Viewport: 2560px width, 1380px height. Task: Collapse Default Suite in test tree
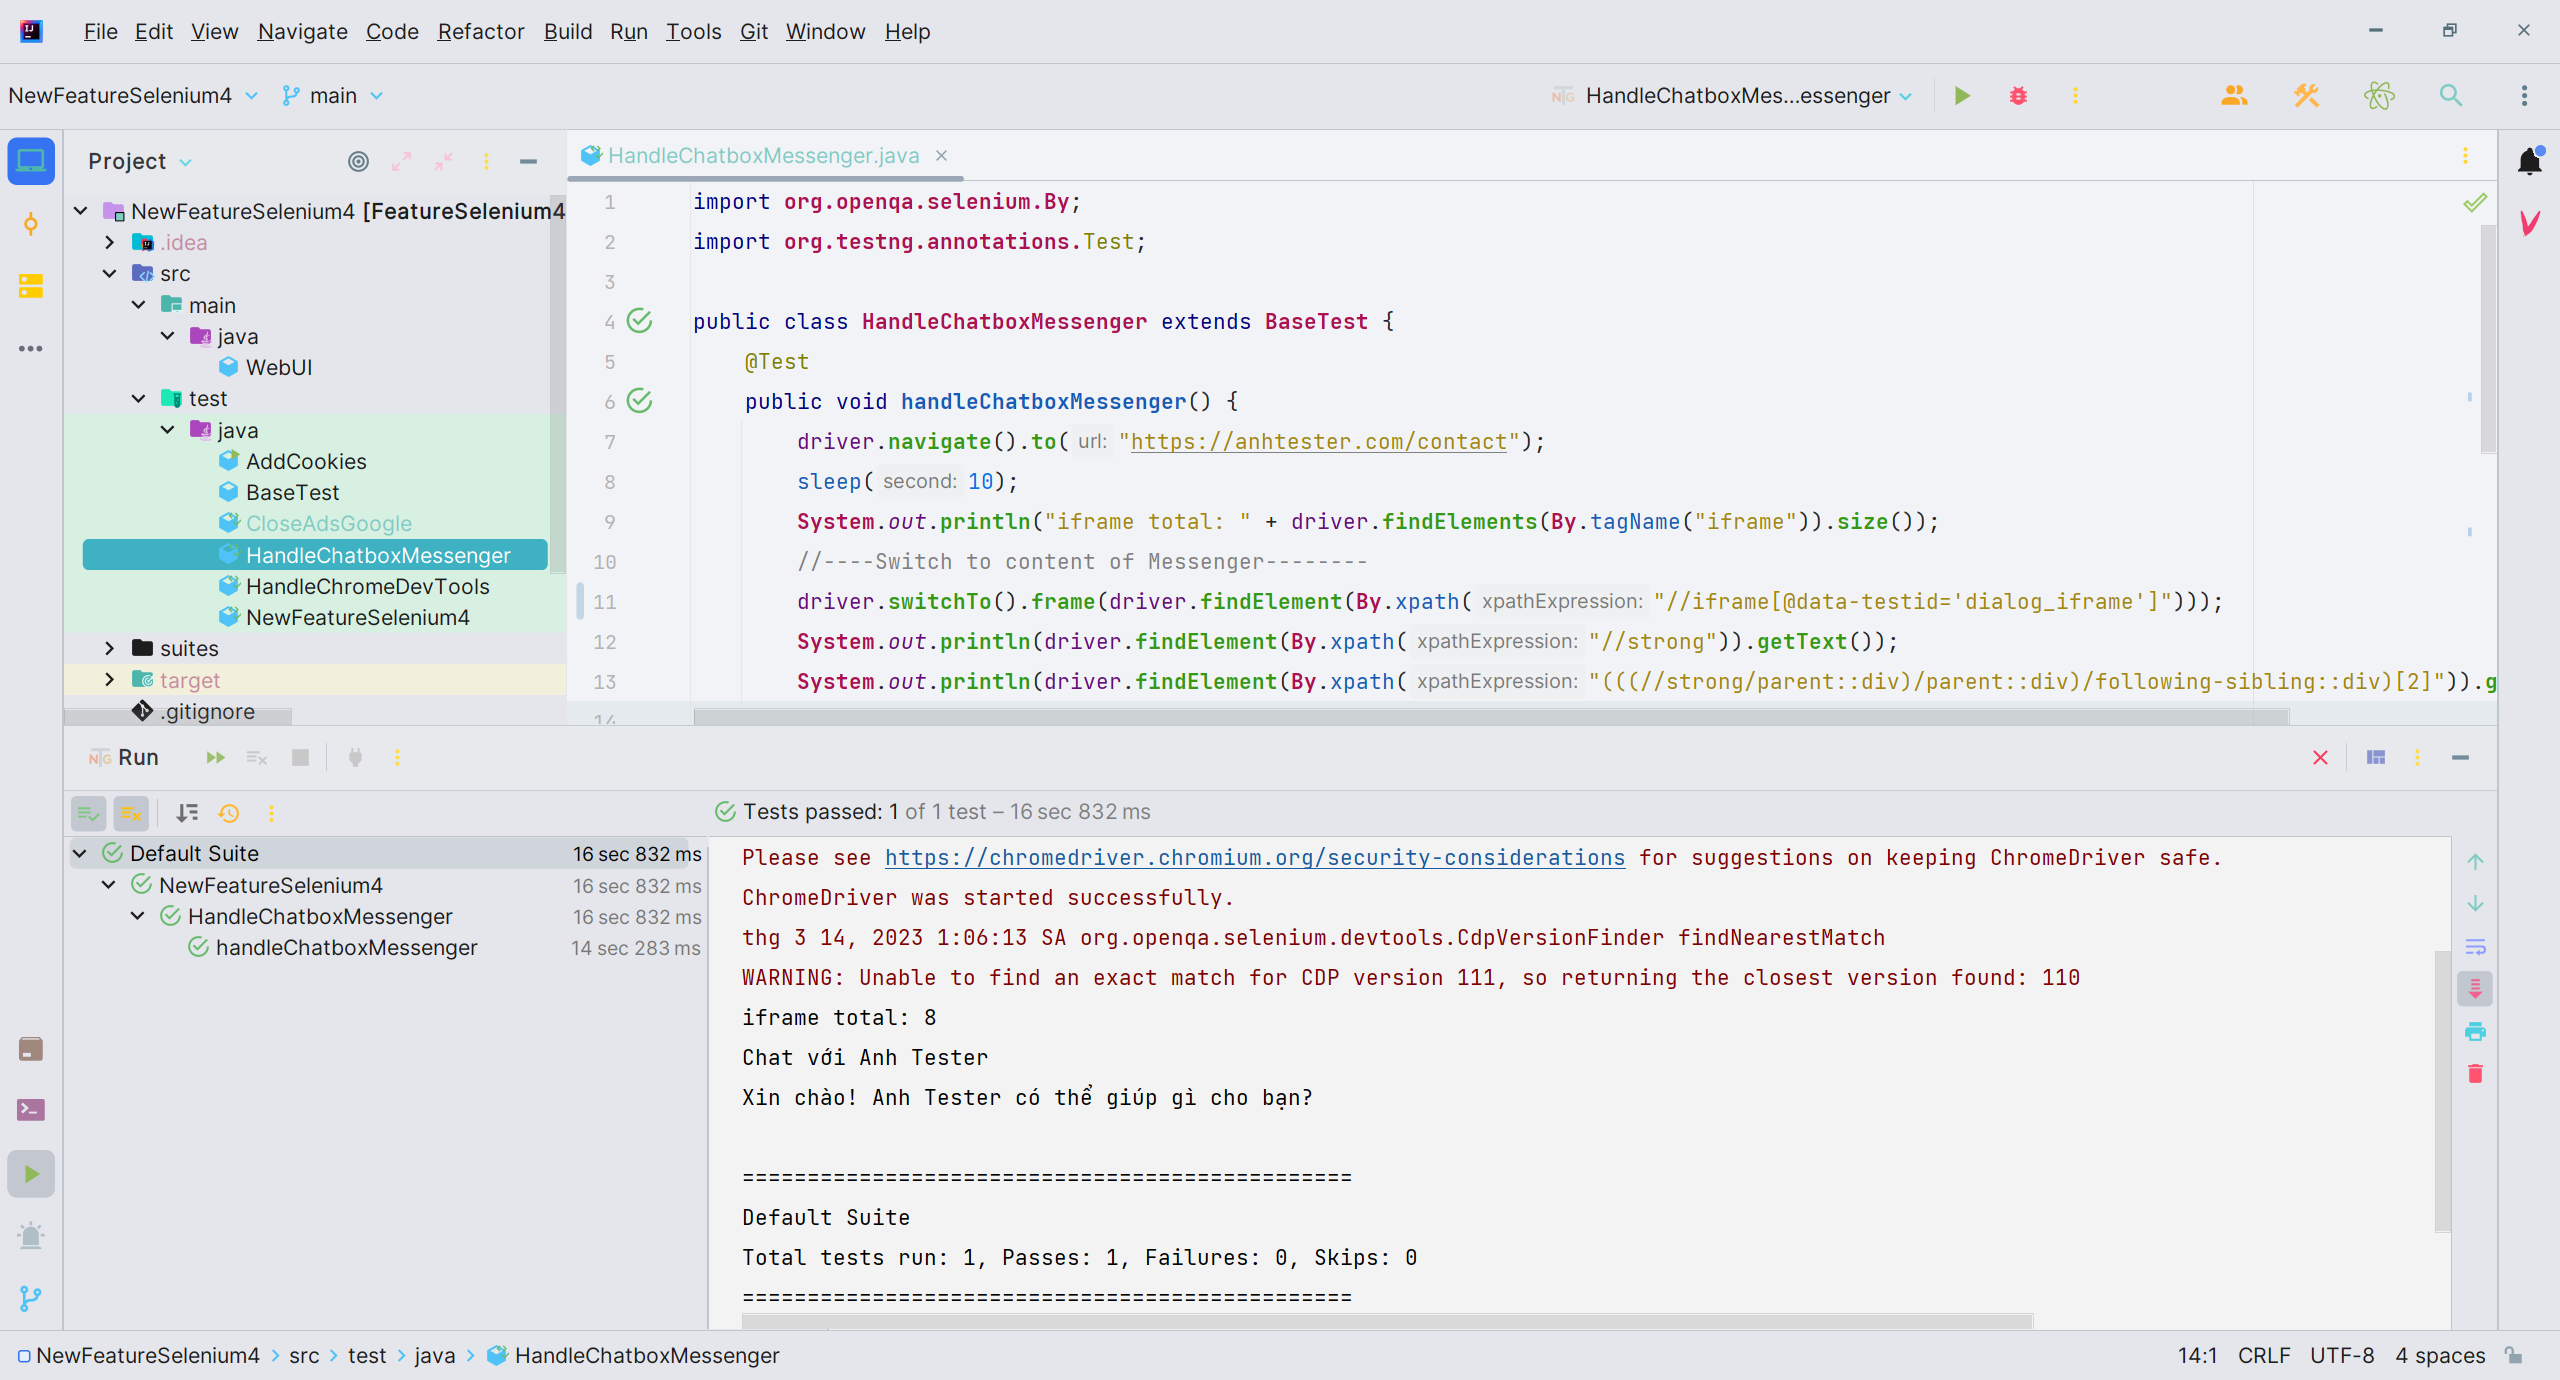click(x=80, y=853)
